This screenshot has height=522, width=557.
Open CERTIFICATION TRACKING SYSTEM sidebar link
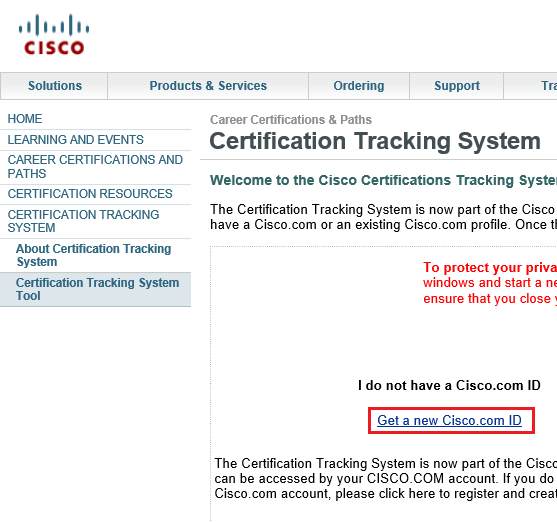(x=83, y=221)
